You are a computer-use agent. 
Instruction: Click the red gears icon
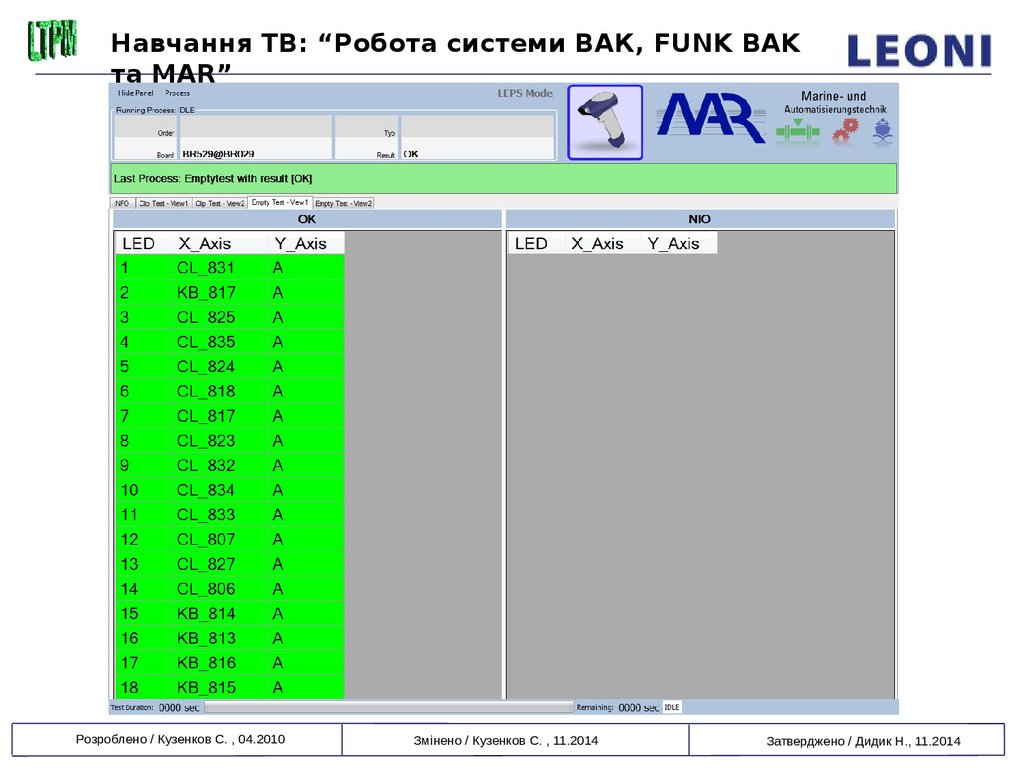tap(845, 132)
